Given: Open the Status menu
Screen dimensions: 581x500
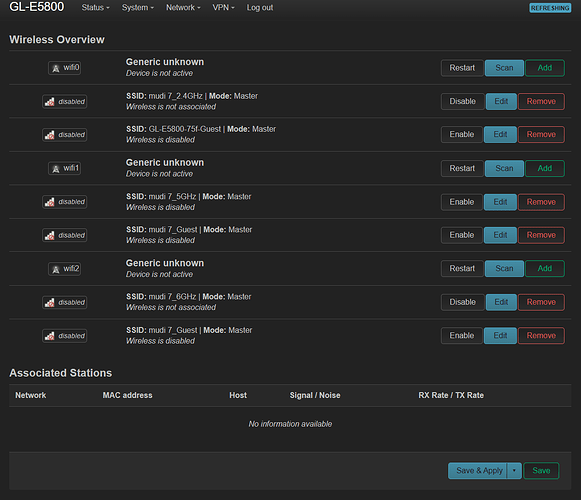Looking at the screenshot, I should pos(95,7).
